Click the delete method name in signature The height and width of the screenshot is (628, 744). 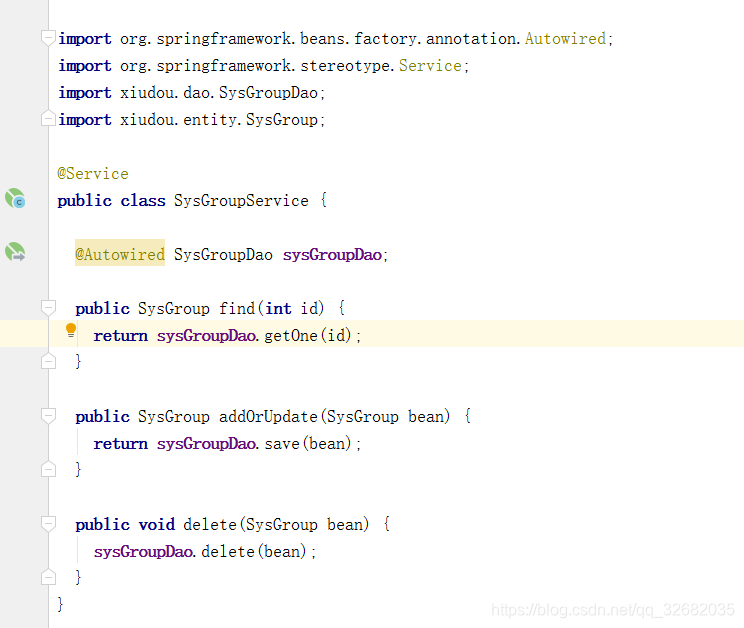pyautogui.click(x=210, y=525)
